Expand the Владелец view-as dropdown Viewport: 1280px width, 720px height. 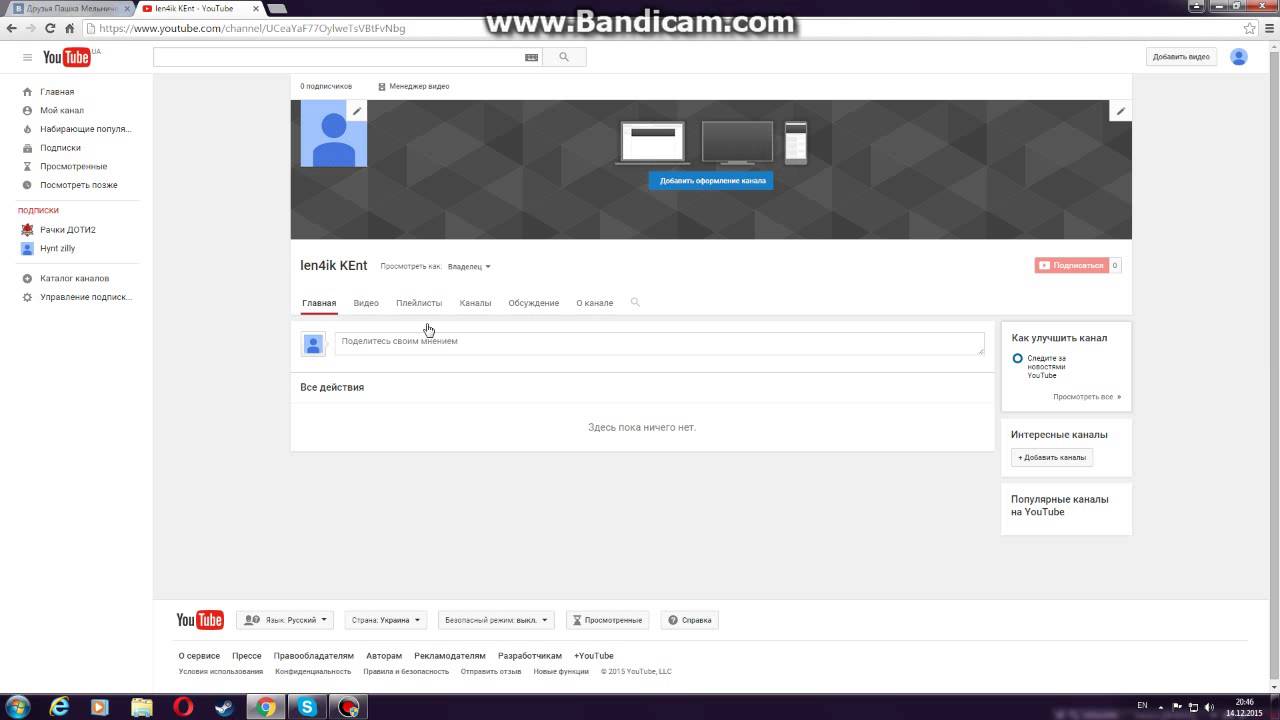tap(469, 267)
